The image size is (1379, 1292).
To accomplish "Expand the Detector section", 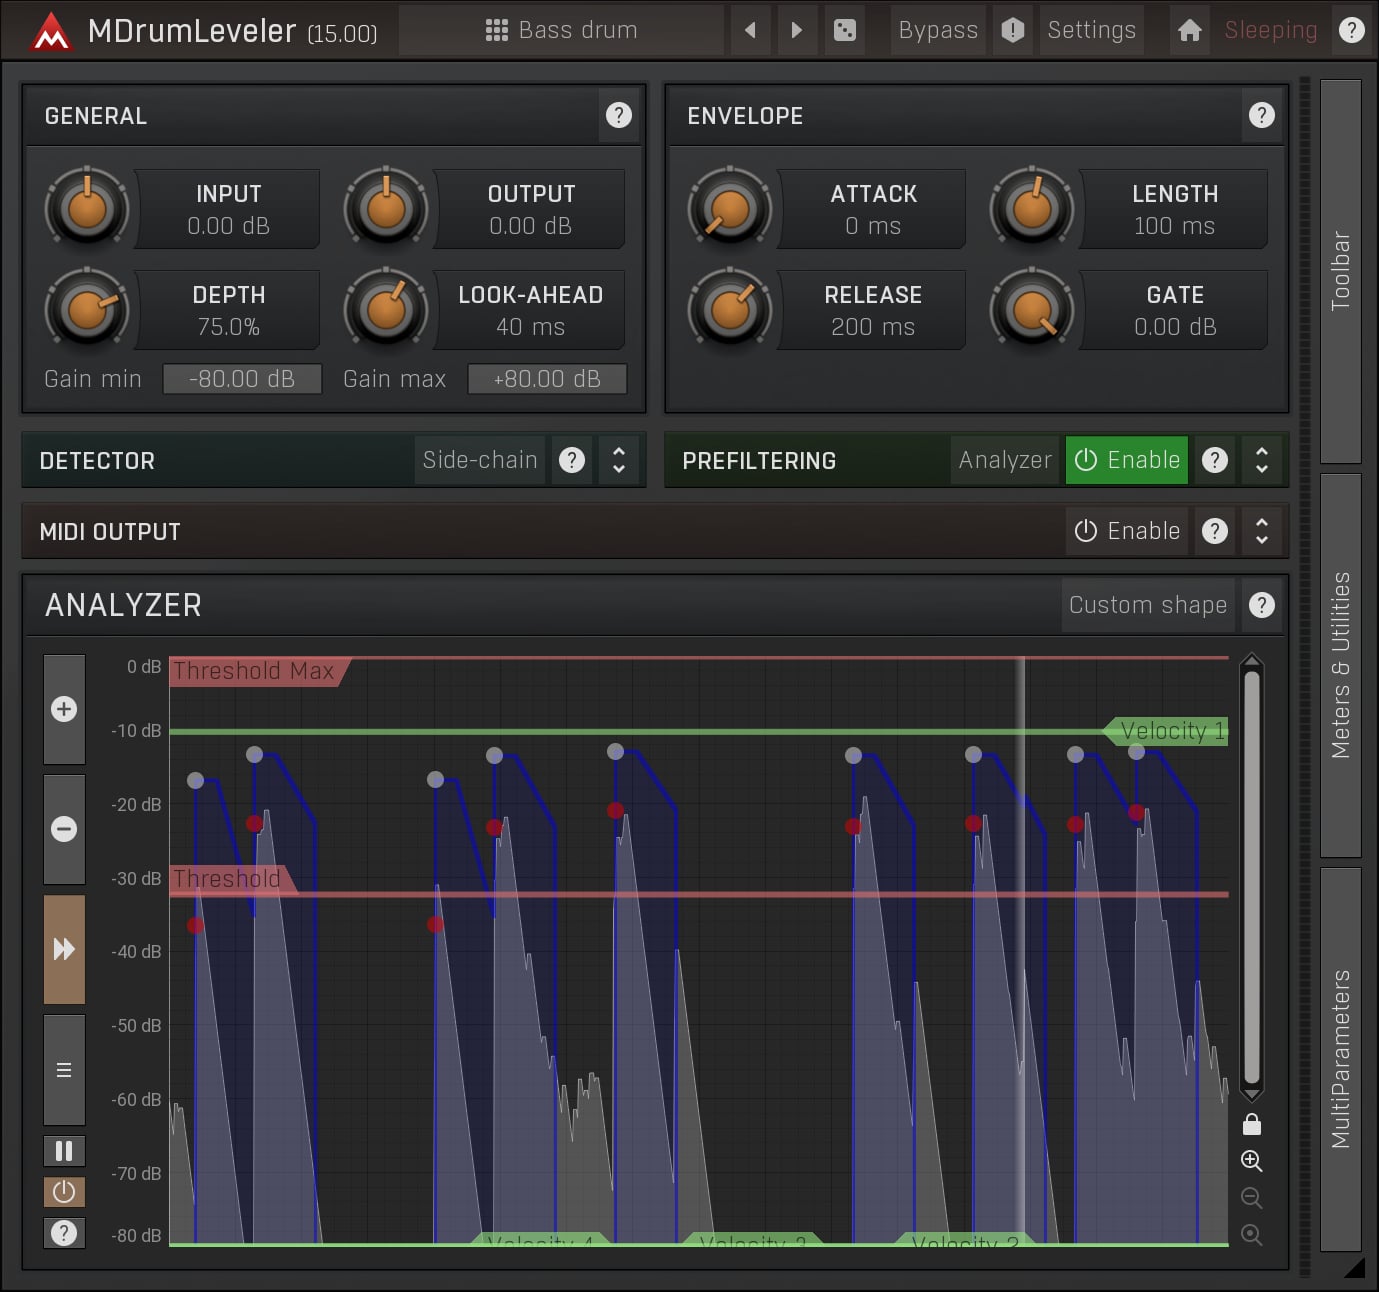I will tap(619, 460).
